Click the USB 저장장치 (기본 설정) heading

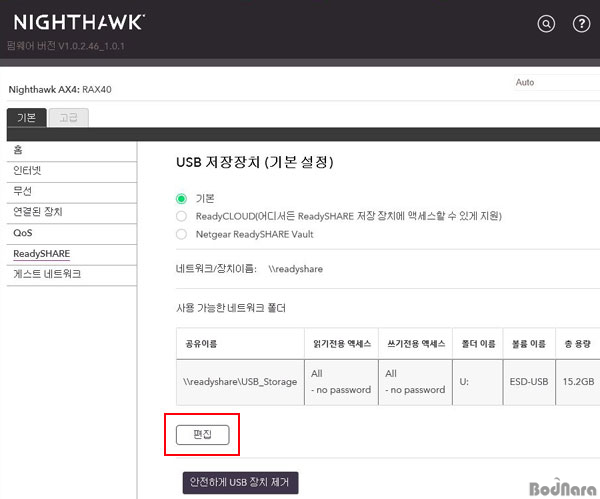pyautogui.click(x=254, y=162)
